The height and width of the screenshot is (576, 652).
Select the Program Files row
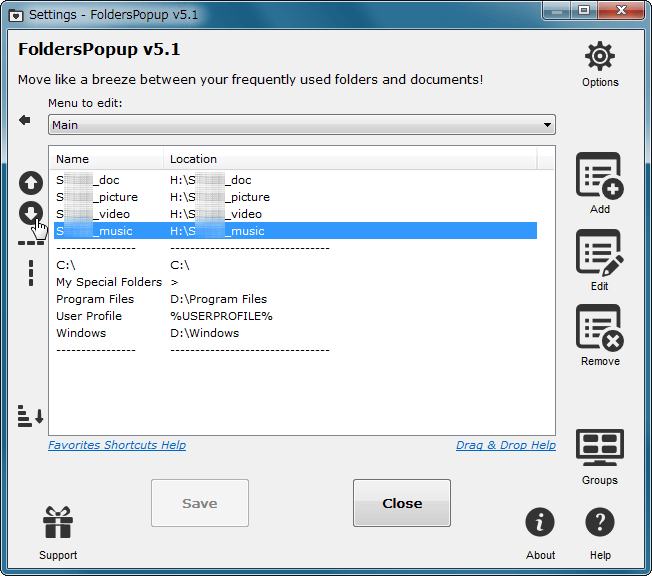(x=295, y=299)
